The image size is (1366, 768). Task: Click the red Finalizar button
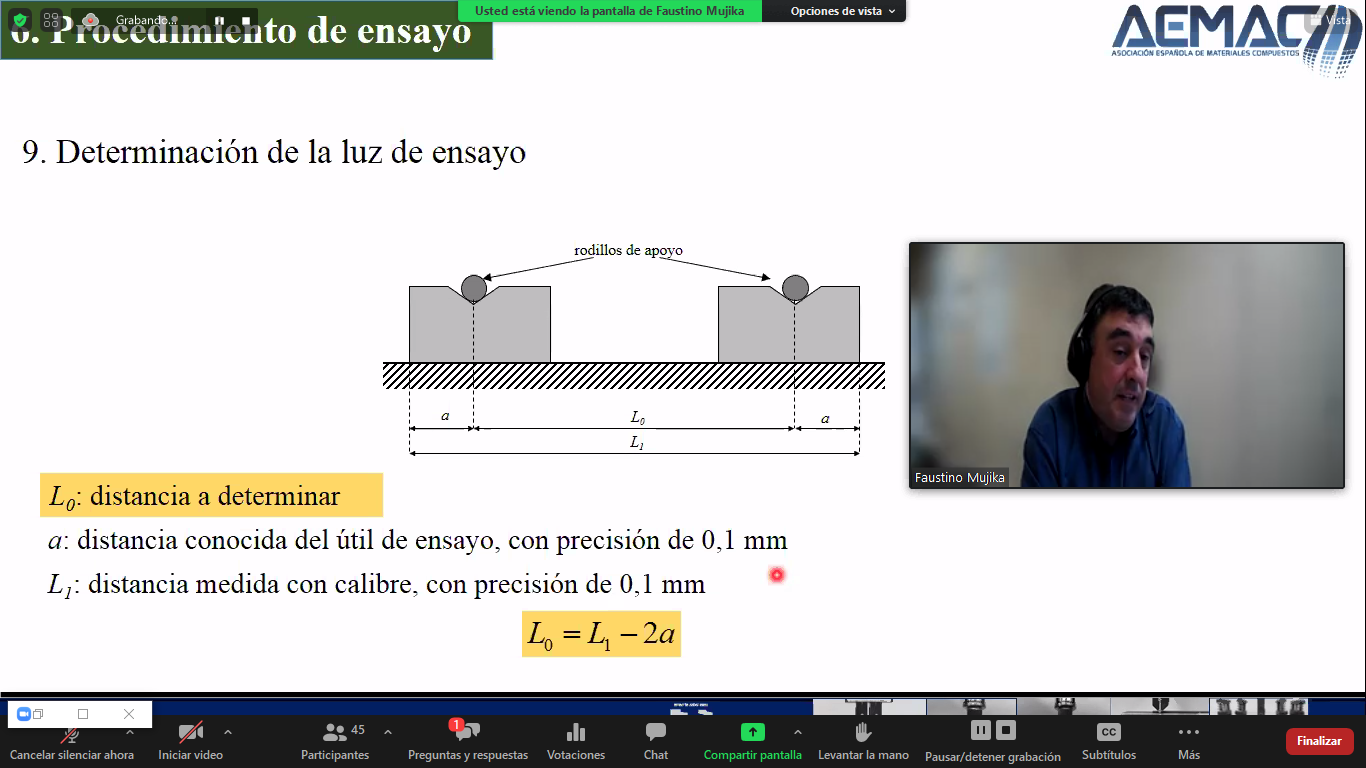(x=1319, y=741)
